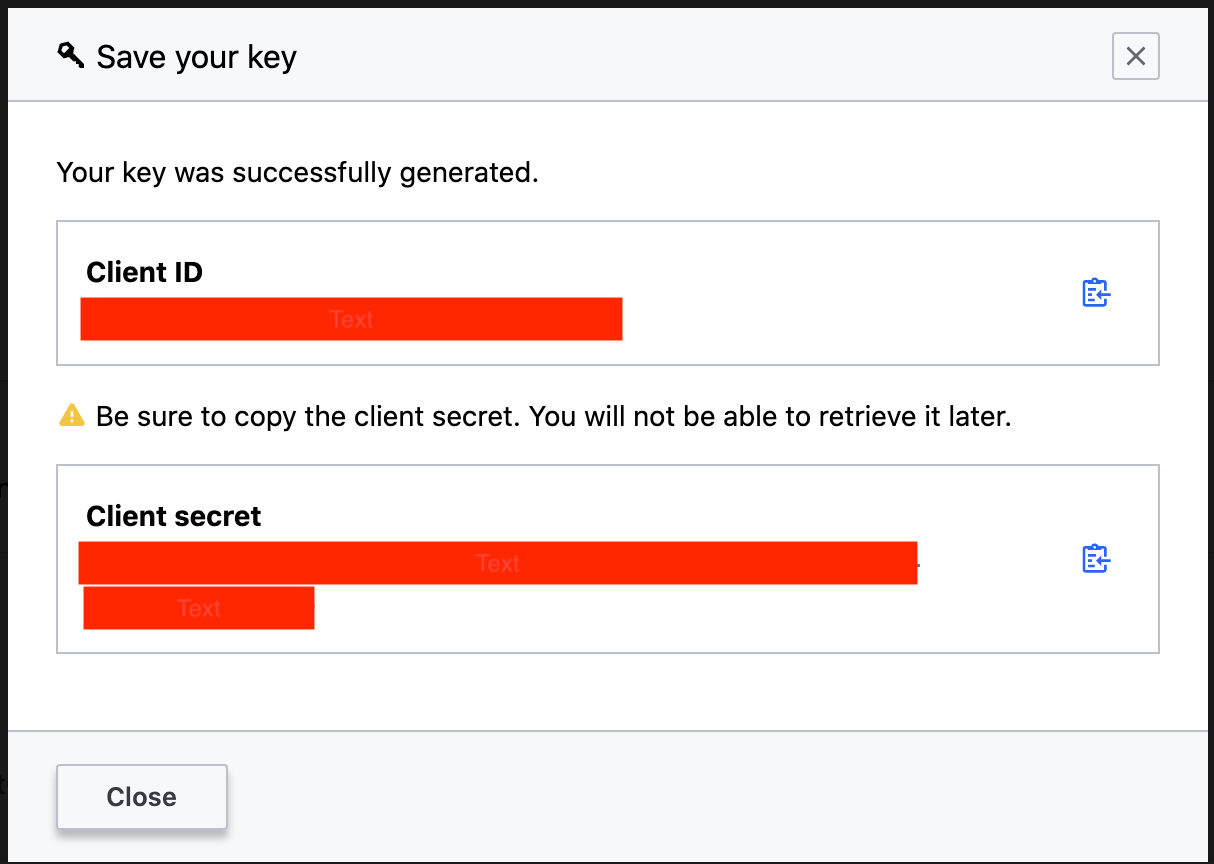Click the blank dialog header bar area
This screenshot has width=1214, height=864.
pyautogui.click(x=700, y=56)
